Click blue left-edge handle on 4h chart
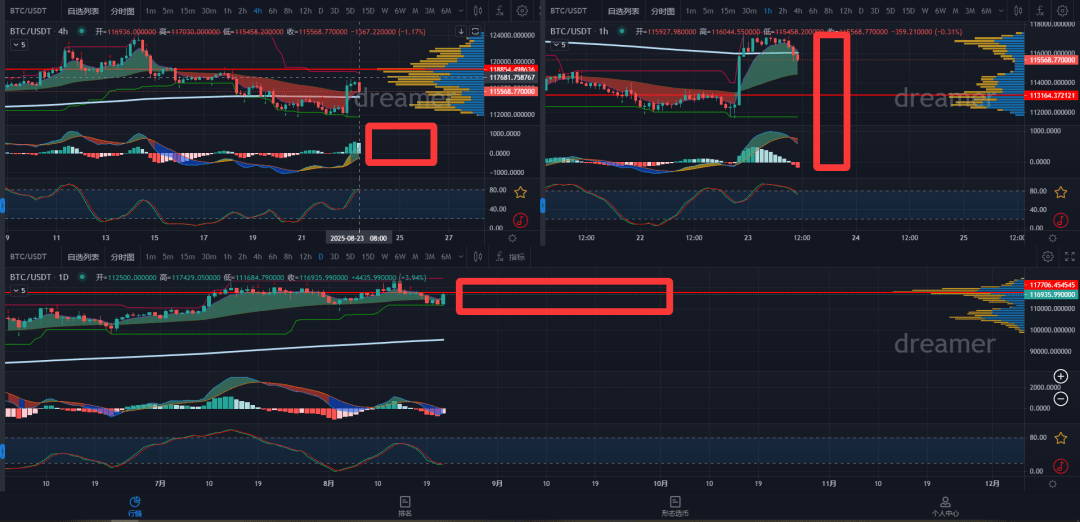Viewport: 1080px width, 522px height. pos(3,205)
